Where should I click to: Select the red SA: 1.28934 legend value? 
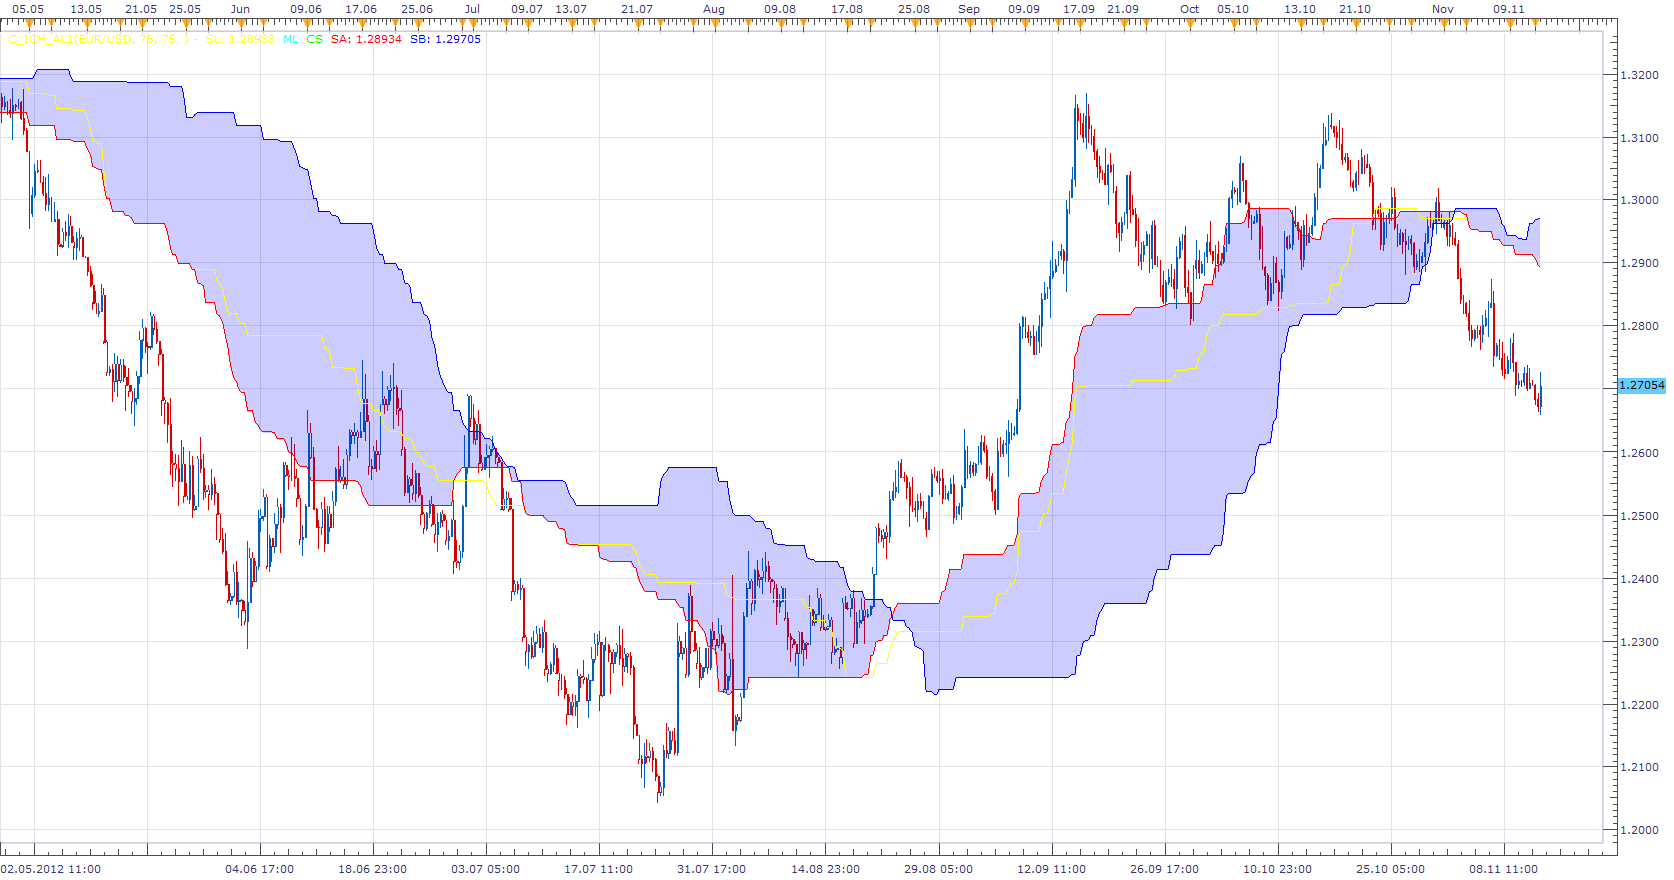366,39
